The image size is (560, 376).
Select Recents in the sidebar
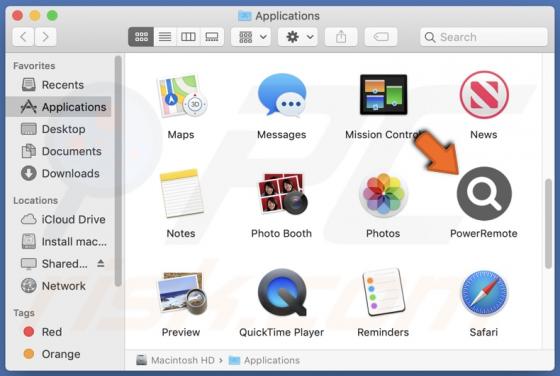click(x=59, y=85)
